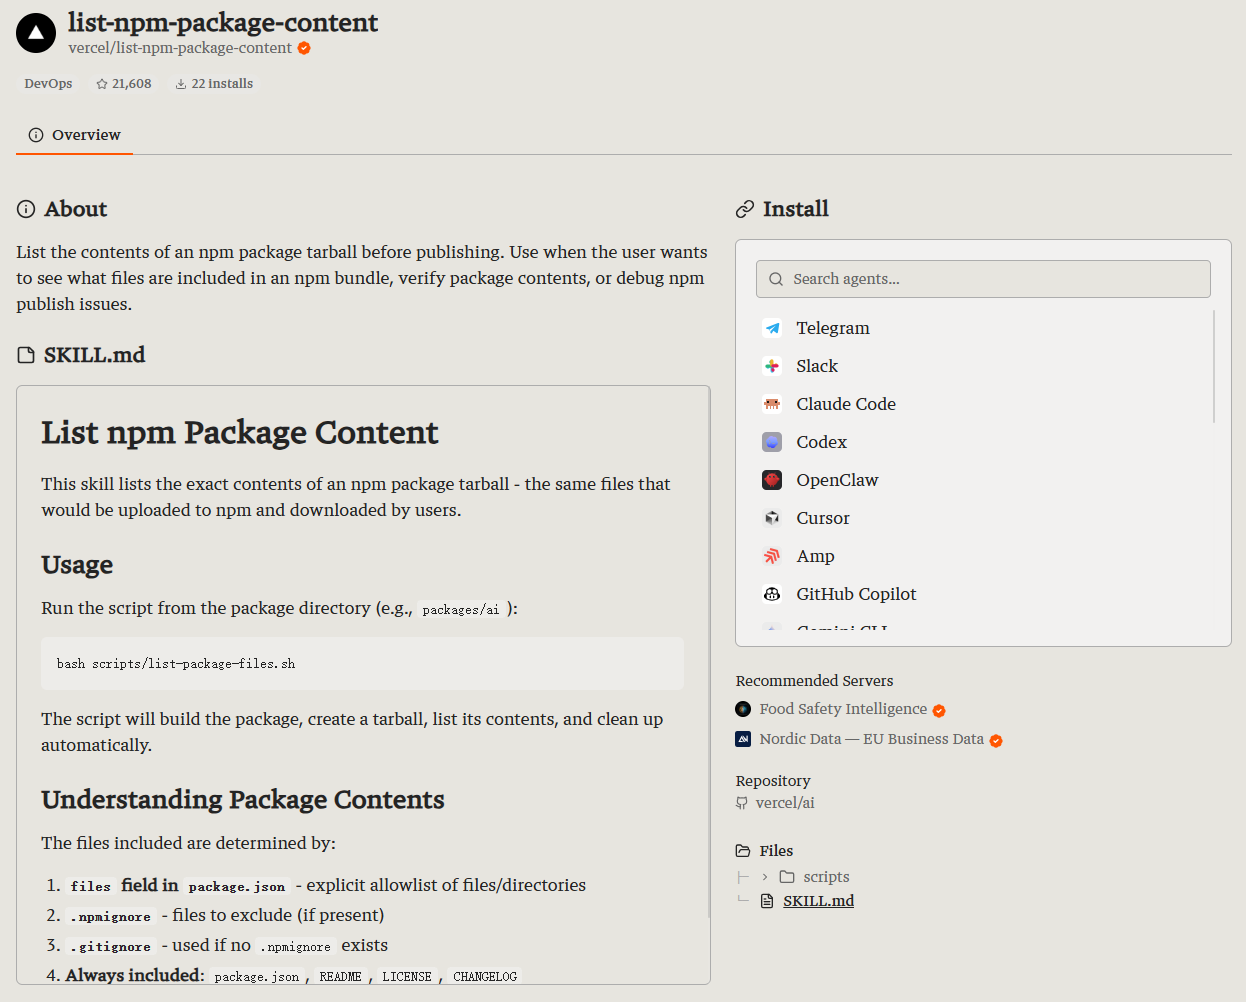This screenshot has height=1002, width=1246.
Task: Focus the Search agents input field
Action: [x=983, y=279]
